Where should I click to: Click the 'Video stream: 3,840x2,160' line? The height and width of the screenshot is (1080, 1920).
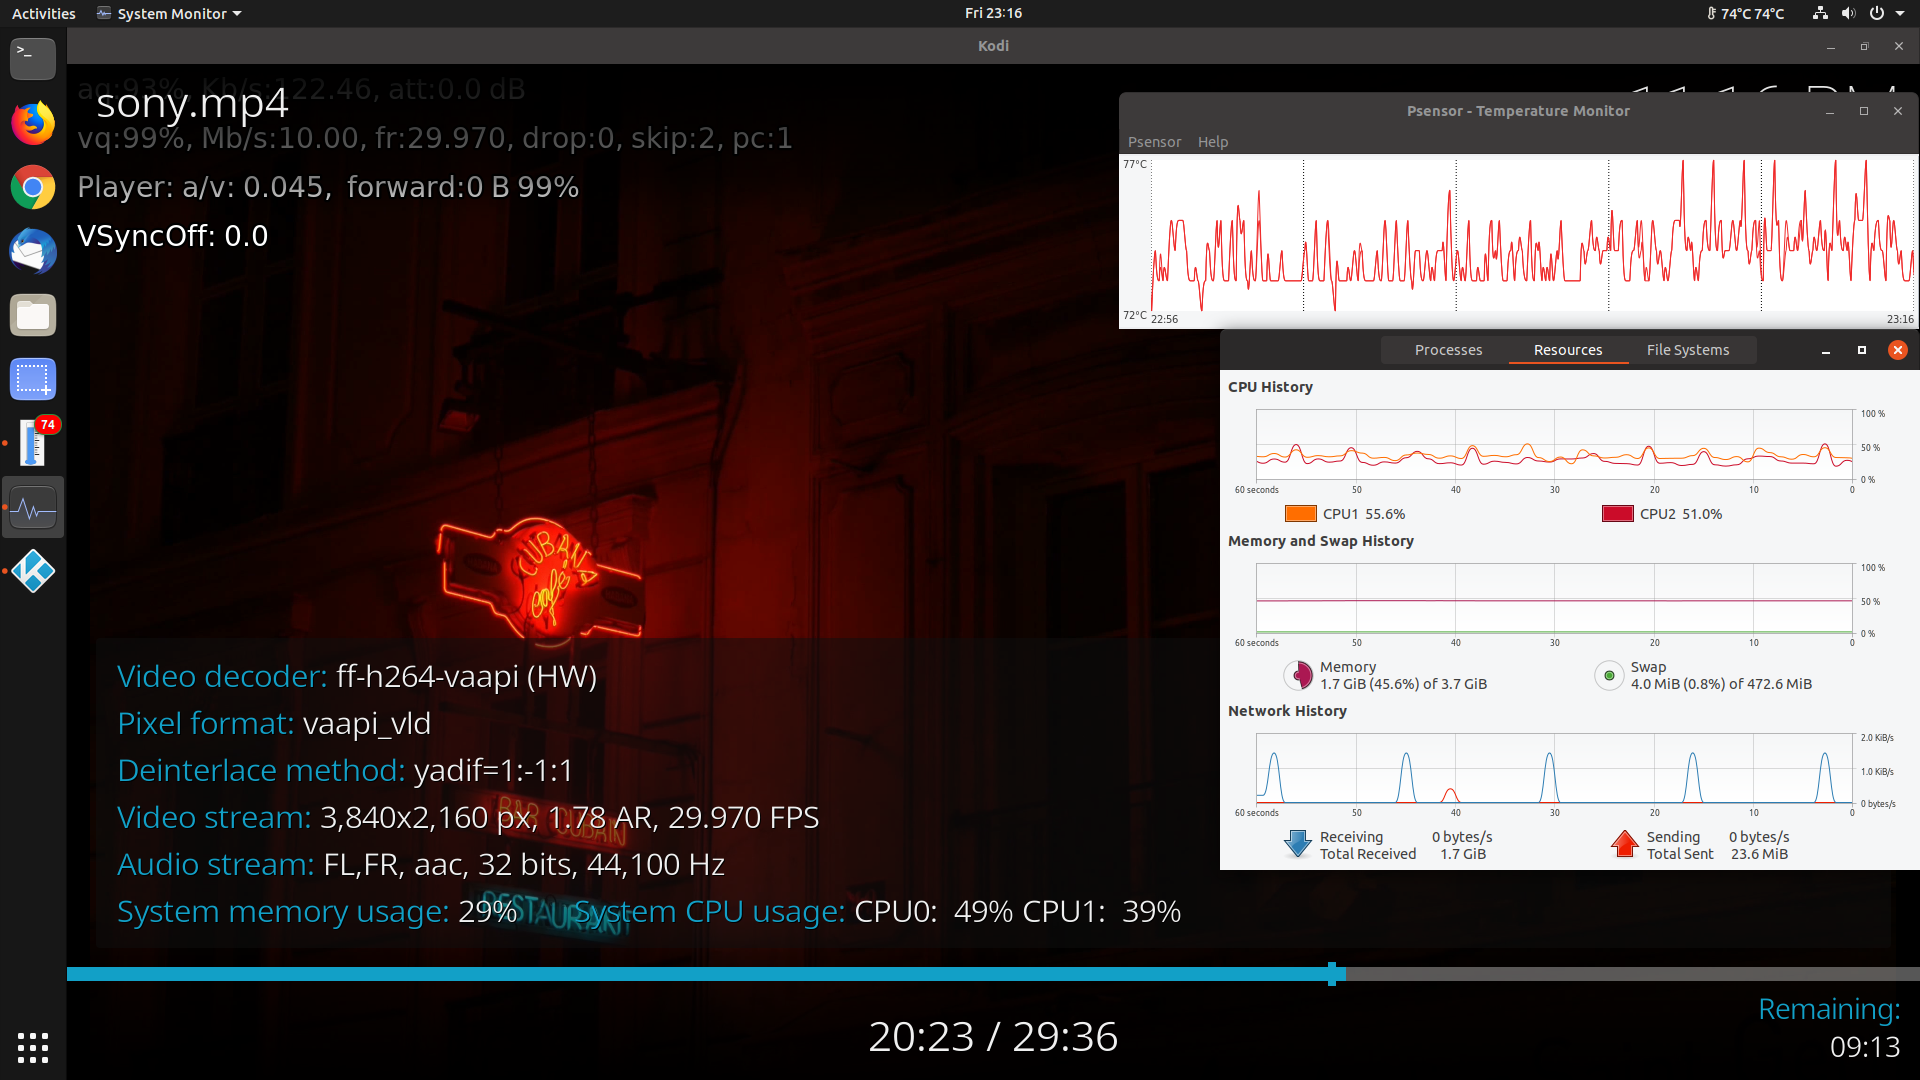click(468, 818)
